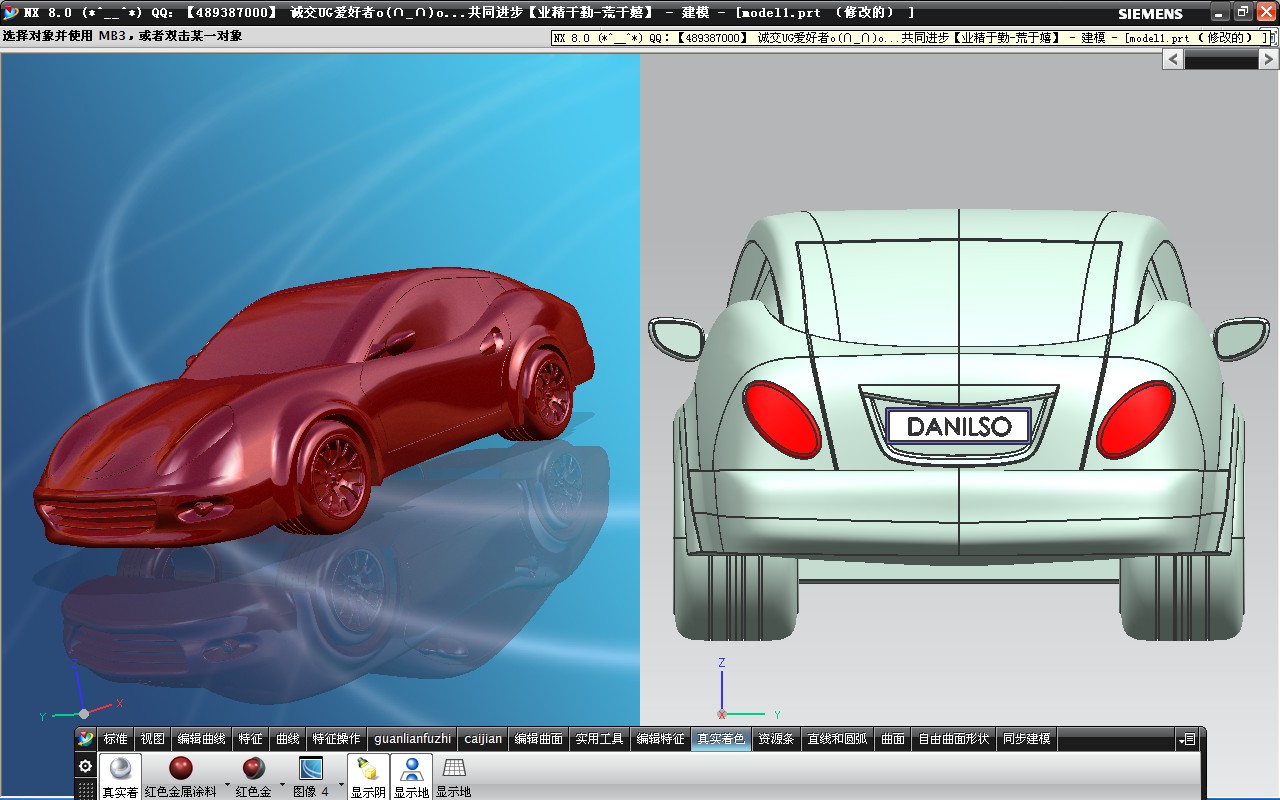Click the left side mirror in rear view
Image resolution: width=1280 pixels, height=800 pixels.
pyautogui.click(x=677, y=338)
